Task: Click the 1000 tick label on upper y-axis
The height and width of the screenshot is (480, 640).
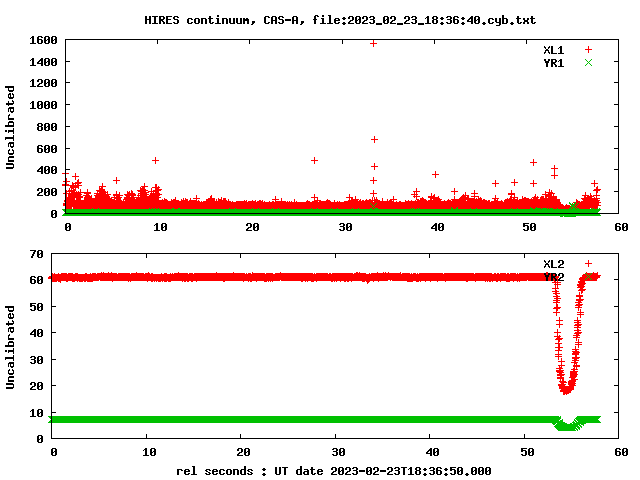Action: click(43, 105)
